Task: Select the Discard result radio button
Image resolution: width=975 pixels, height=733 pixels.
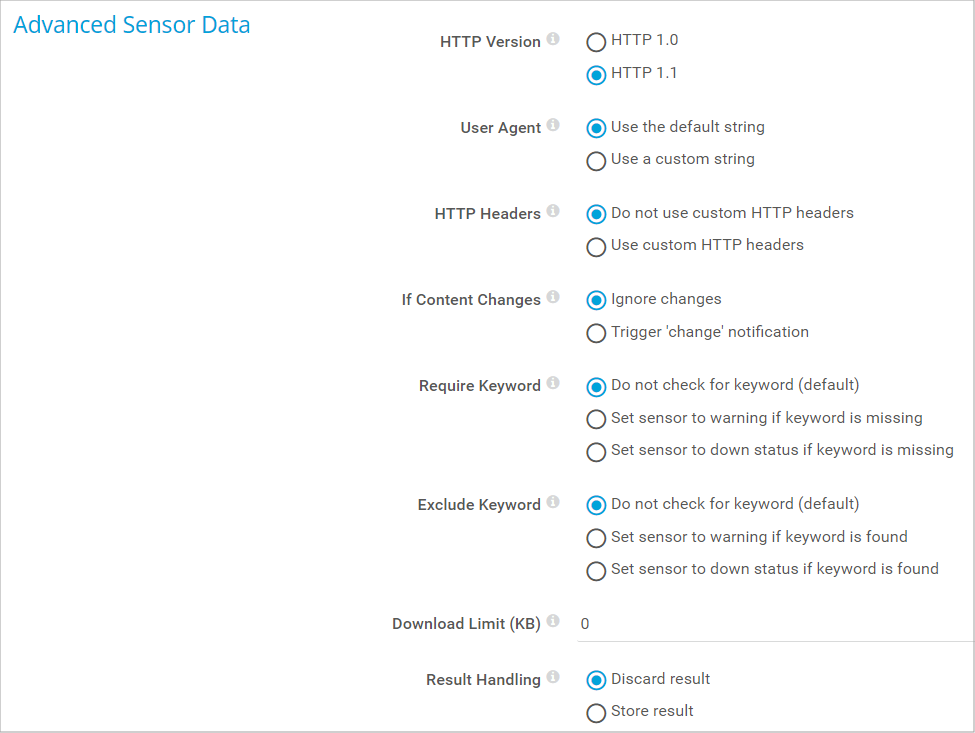Action: 596,680
